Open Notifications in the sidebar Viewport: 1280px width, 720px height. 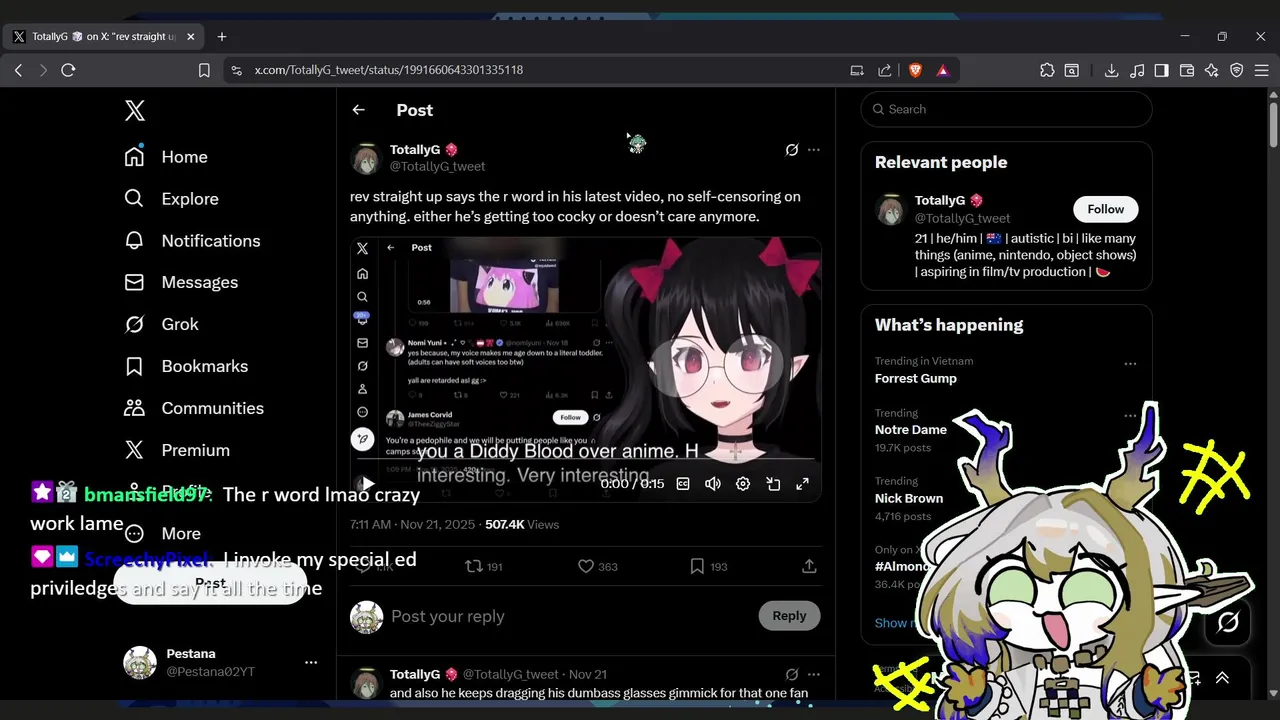(192, 241)
